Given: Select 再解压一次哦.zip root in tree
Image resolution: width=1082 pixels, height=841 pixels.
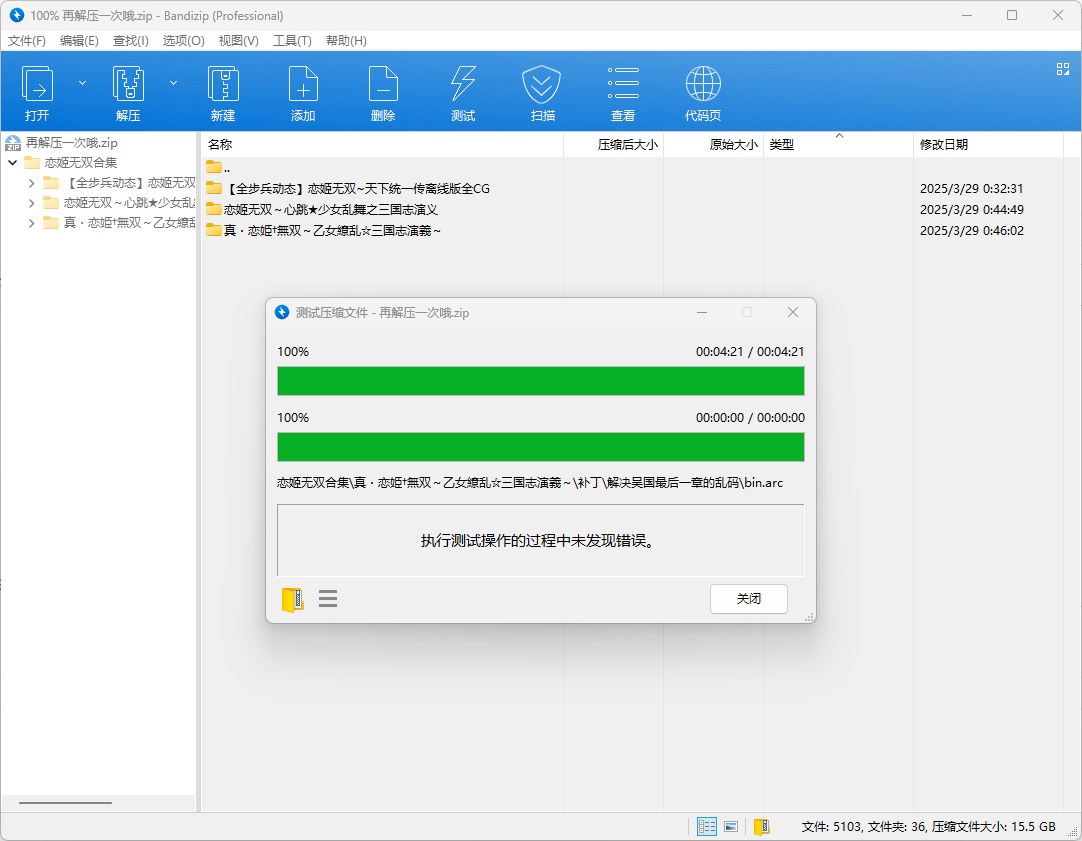Looking at the screenshot, I should pos(71,143).
